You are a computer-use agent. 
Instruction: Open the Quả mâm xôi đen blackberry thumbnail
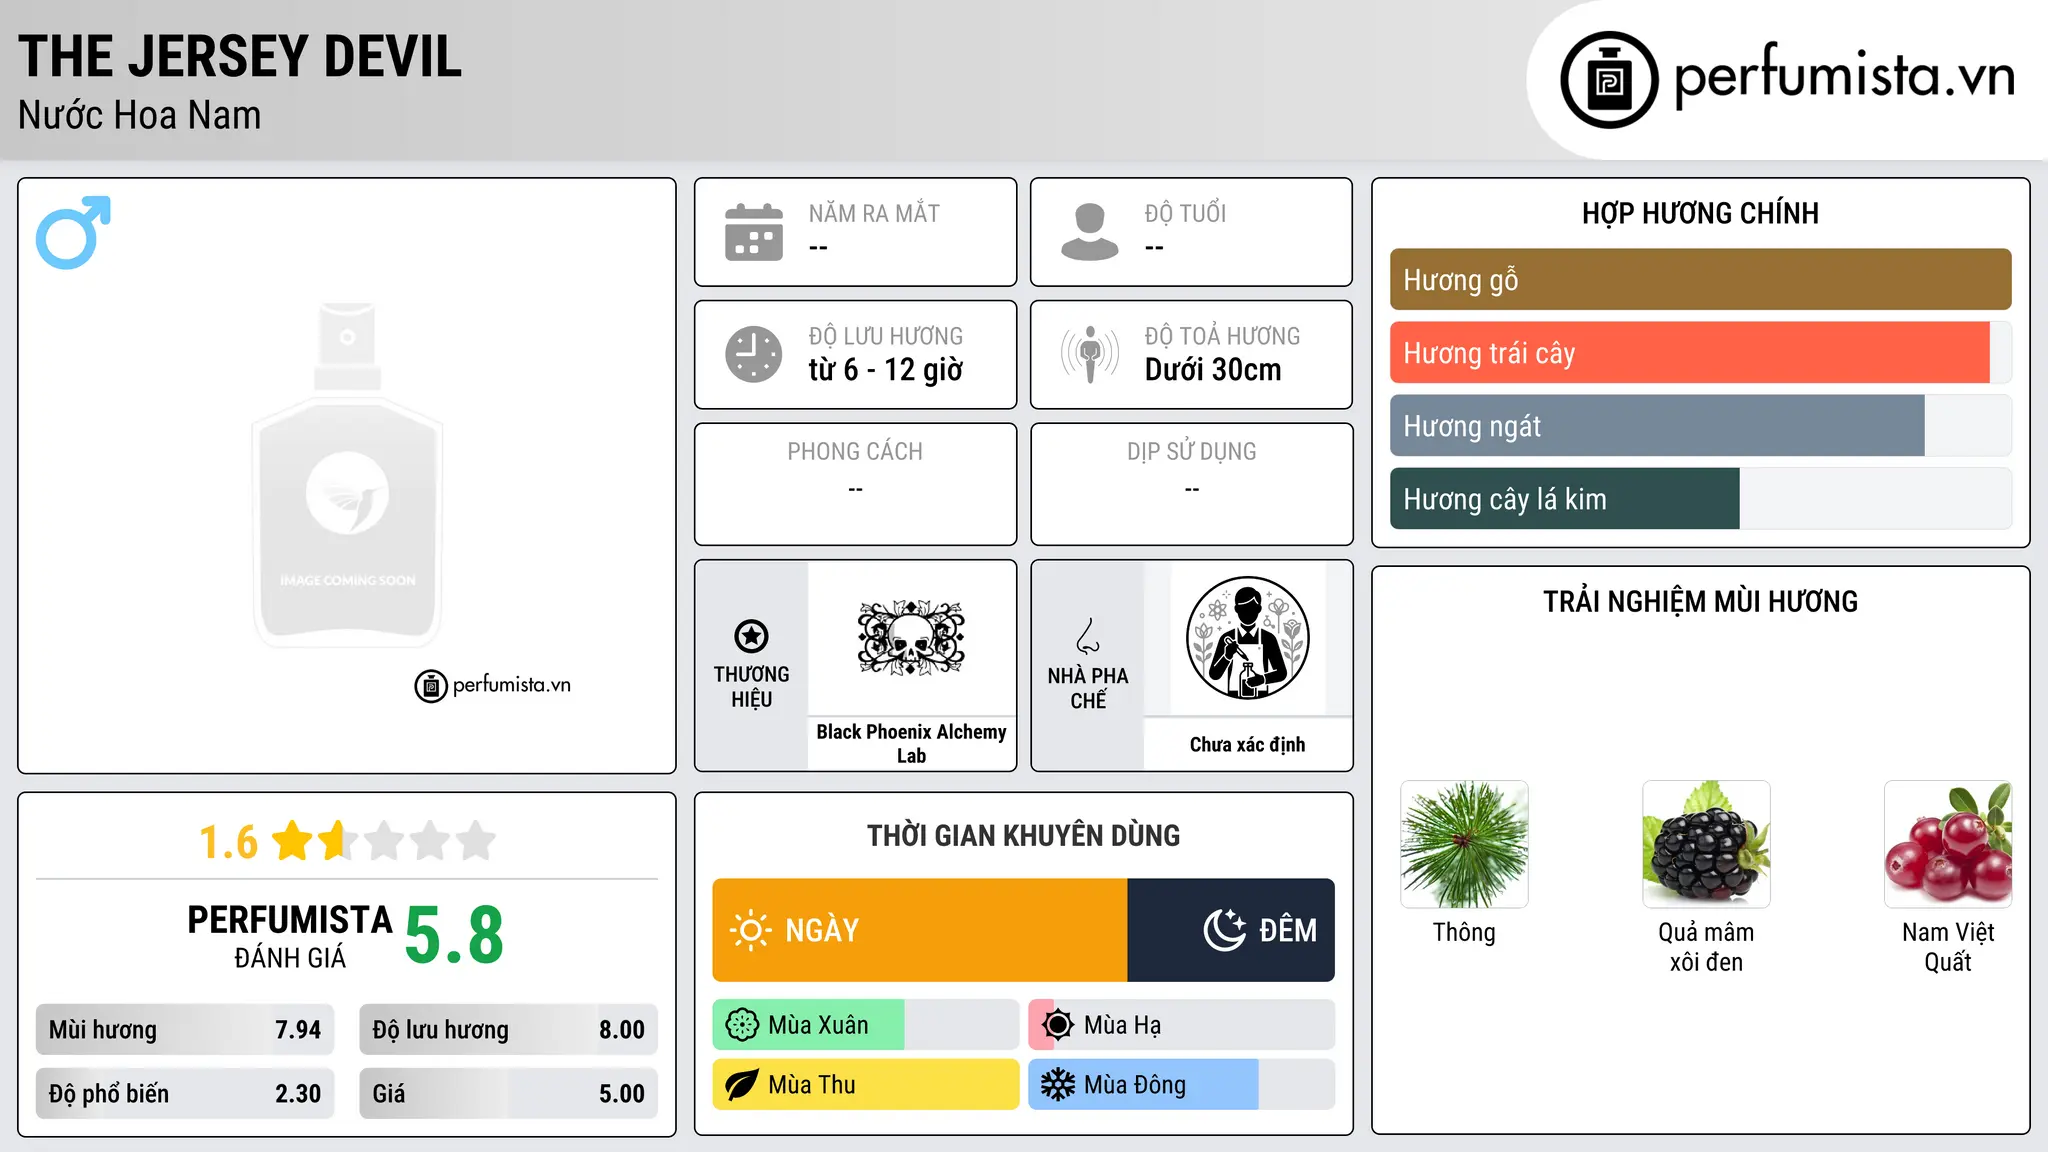(x=1706, y=844)
